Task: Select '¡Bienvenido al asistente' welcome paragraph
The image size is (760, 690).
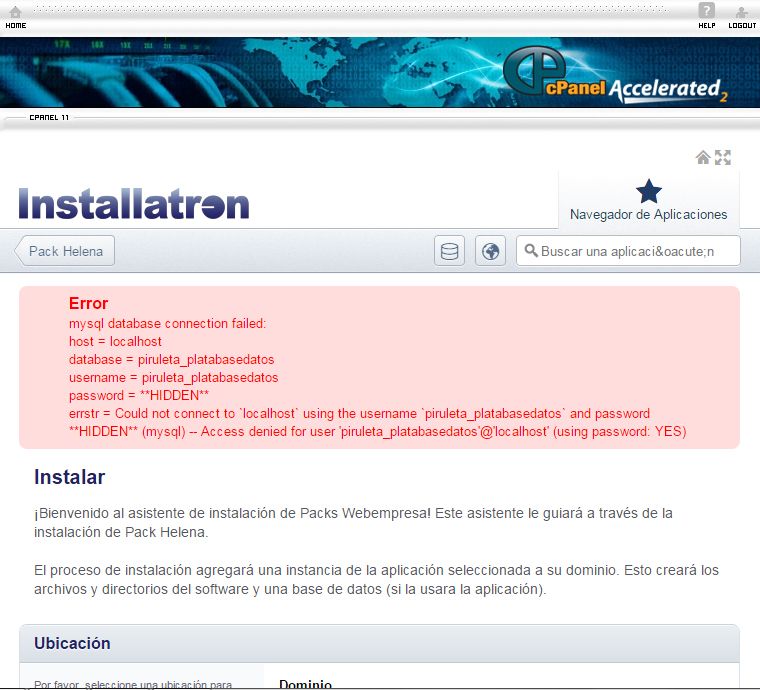Action: tap(353, 522)
